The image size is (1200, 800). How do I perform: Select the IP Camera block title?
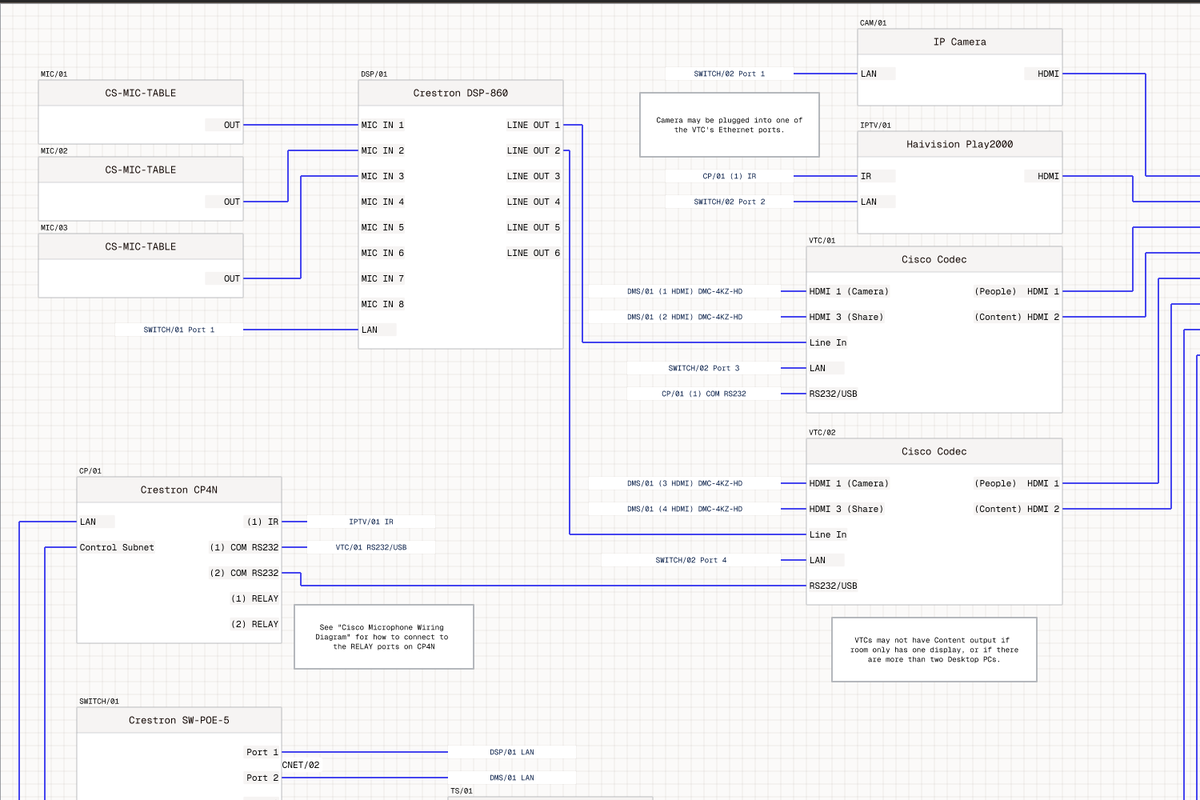tap(959, 42)
